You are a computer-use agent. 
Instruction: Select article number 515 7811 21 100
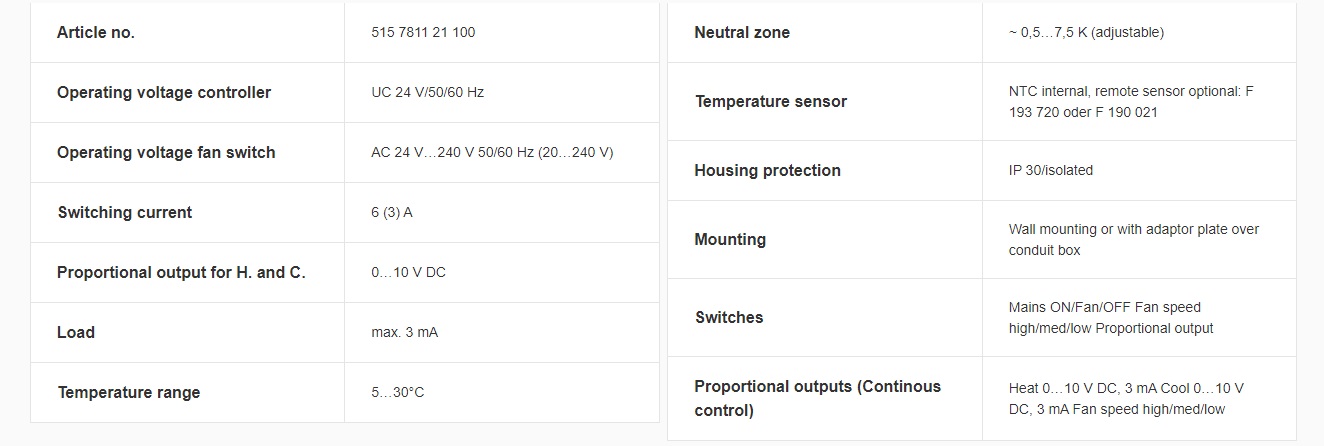[423, 32]
